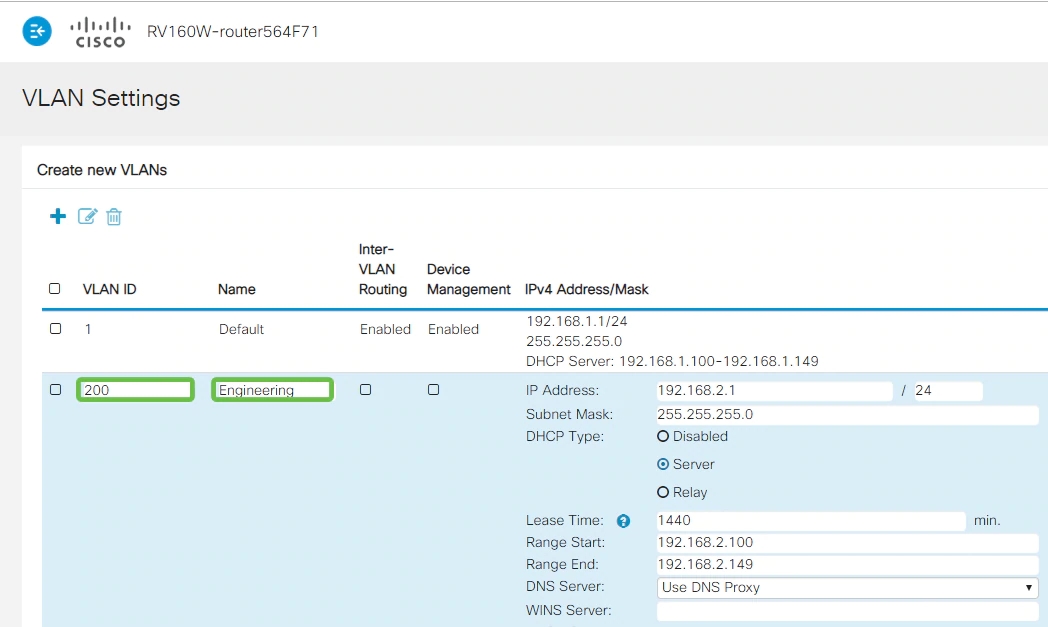Click the Device Management Enabled cell for VLAN 1
Screen dimensions: 1048x627
coord(453,330)
